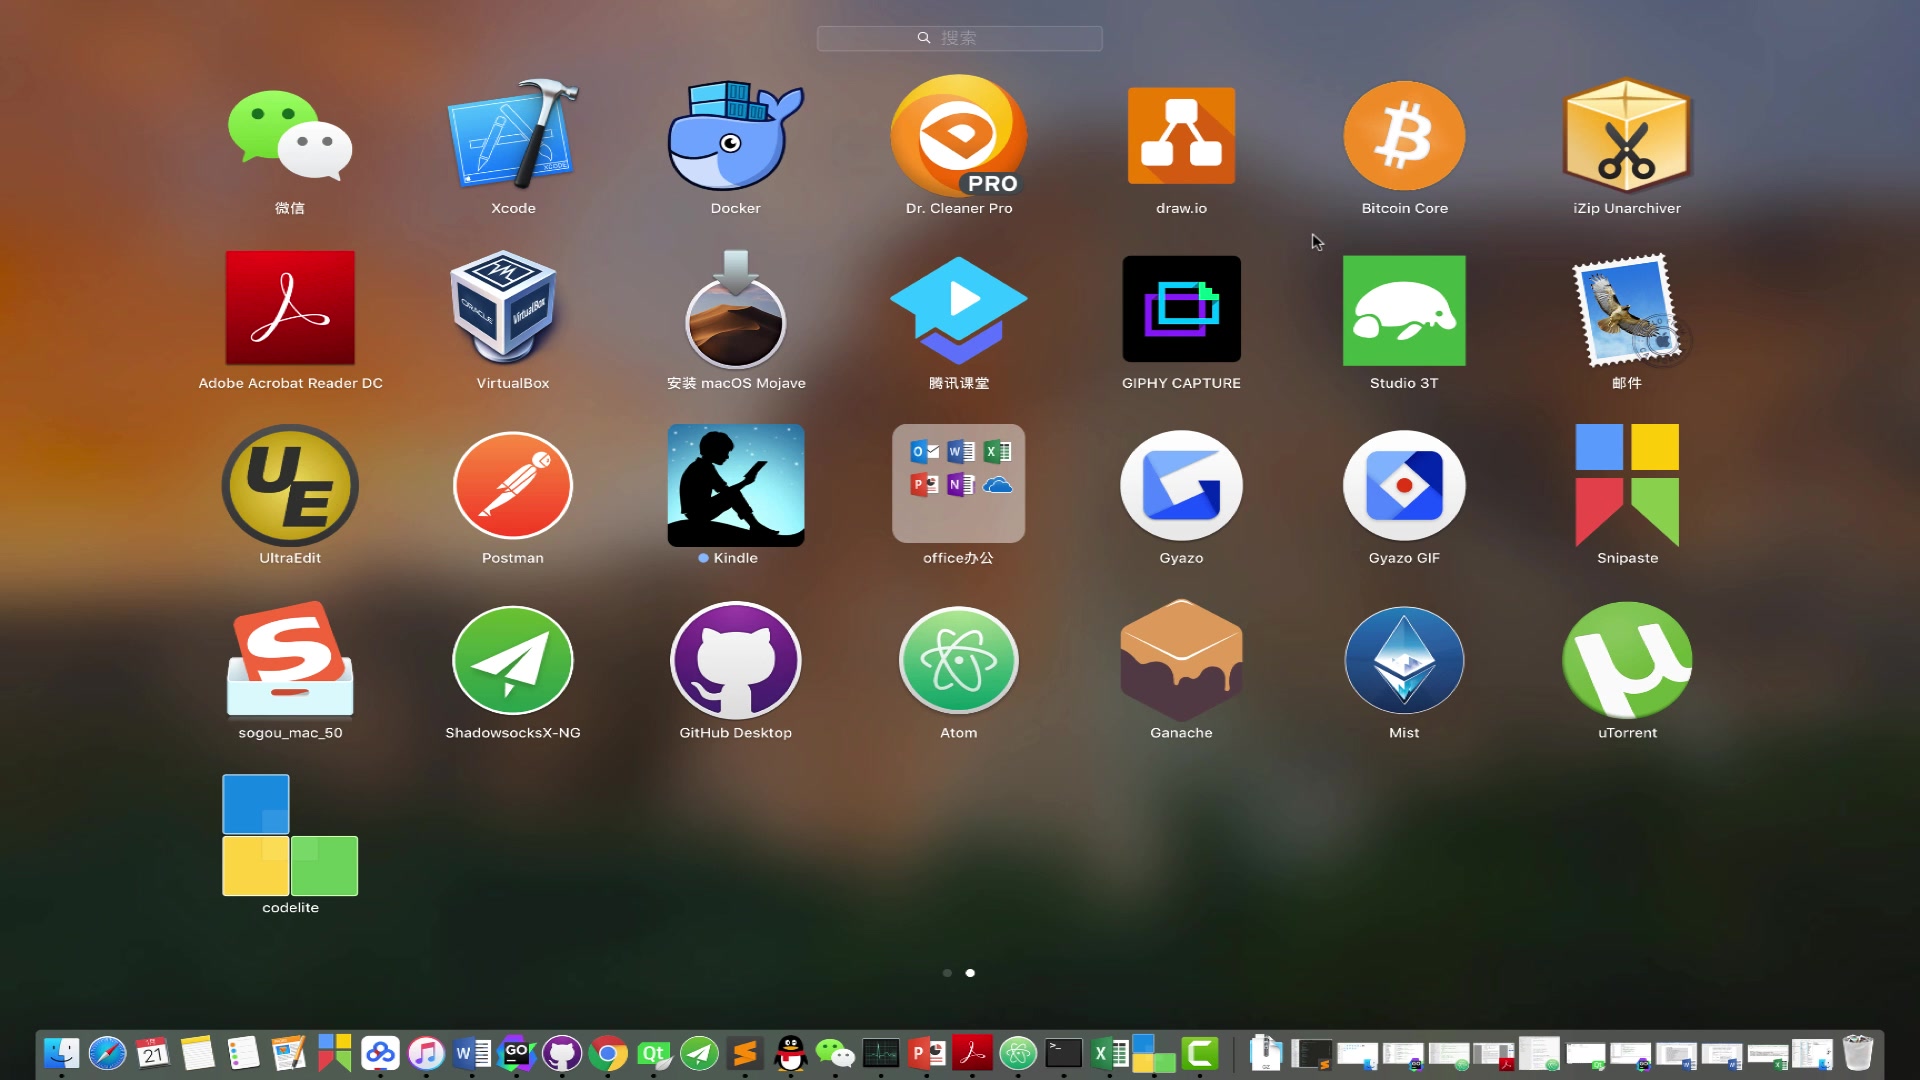The image size is (1920, 1080).
Task: Open Ganache app icon
Action: 1181,661
